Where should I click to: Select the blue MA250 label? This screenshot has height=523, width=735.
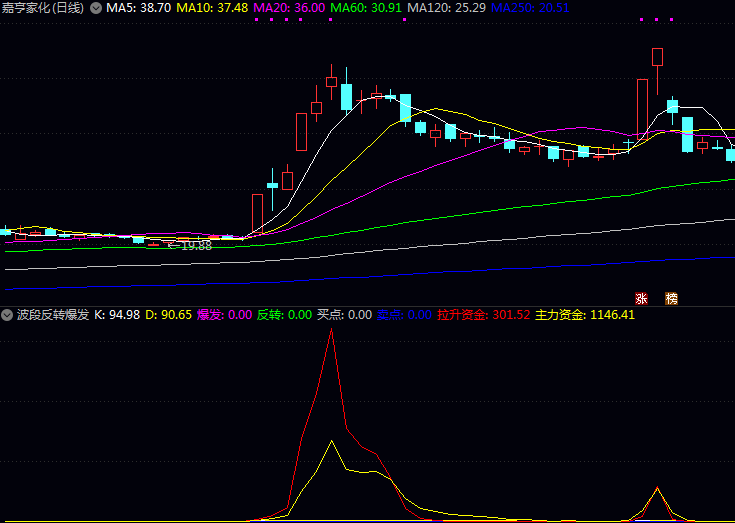pos(530,8)
